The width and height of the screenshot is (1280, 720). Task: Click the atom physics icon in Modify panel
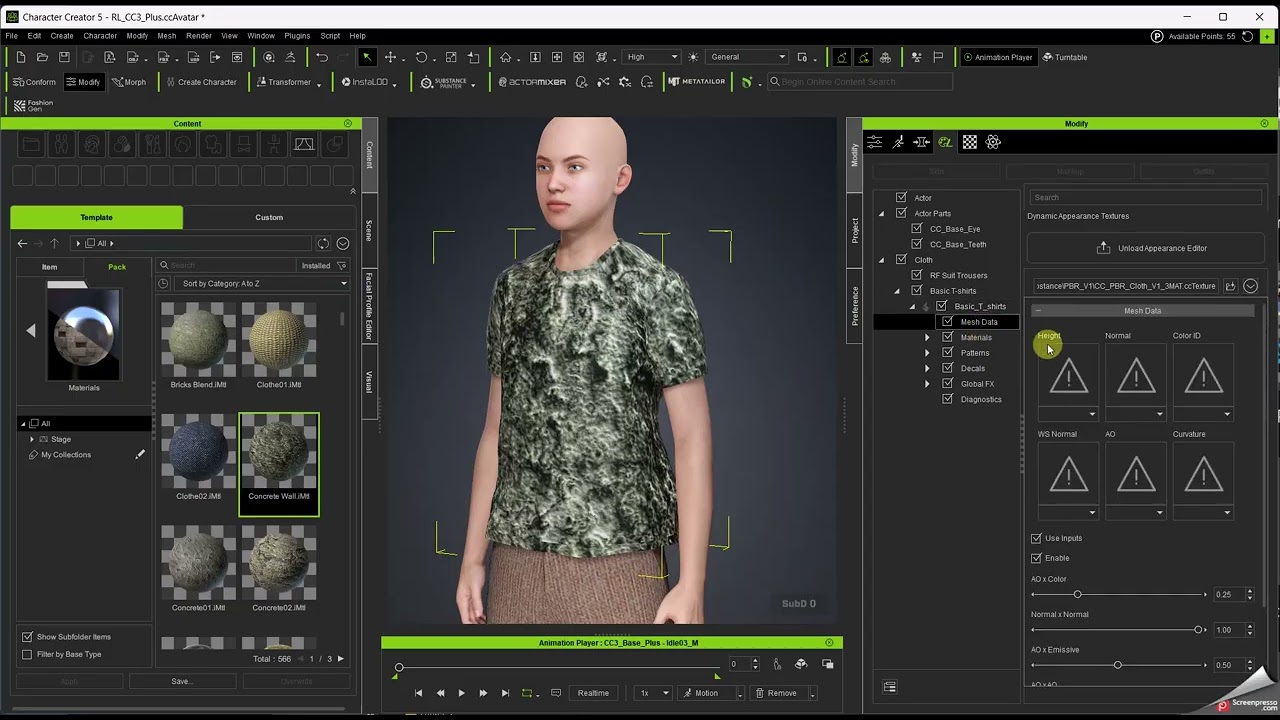pos(993,143)
